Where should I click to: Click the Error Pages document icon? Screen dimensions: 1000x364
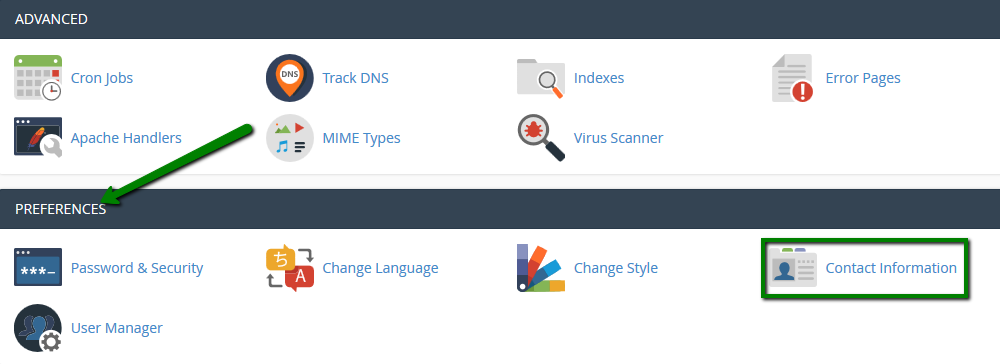click(x=793, y=78)
